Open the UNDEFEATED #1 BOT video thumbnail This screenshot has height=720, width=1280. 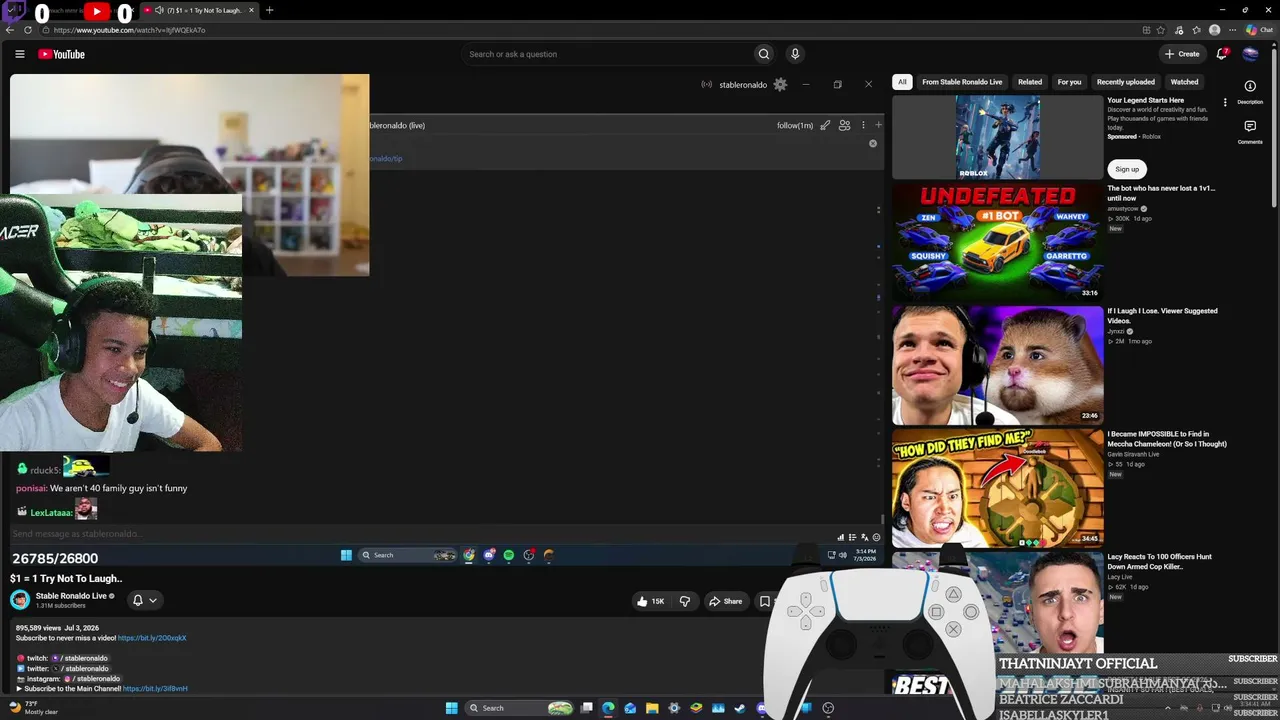(997, 241)
